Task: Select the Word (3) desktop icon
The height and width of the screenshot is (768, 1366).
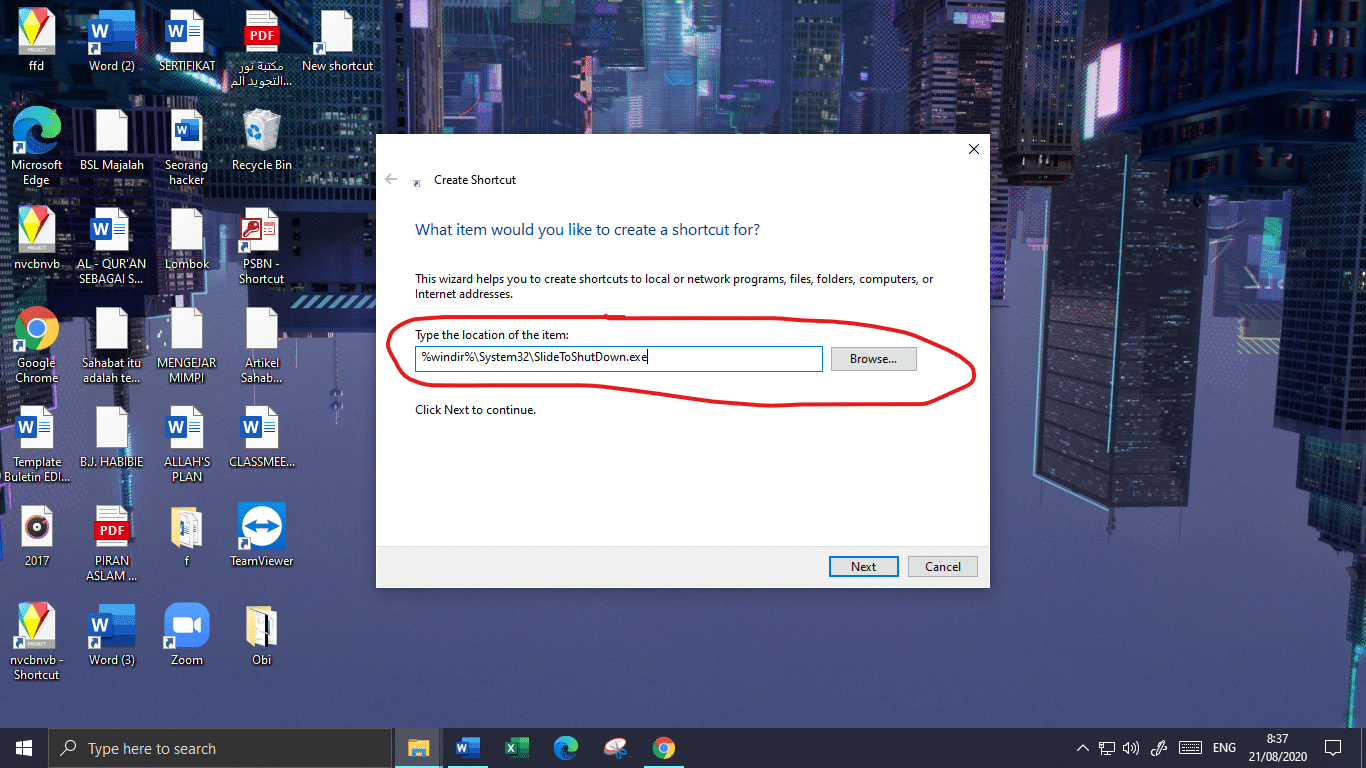Action: [x=112, y=635]
